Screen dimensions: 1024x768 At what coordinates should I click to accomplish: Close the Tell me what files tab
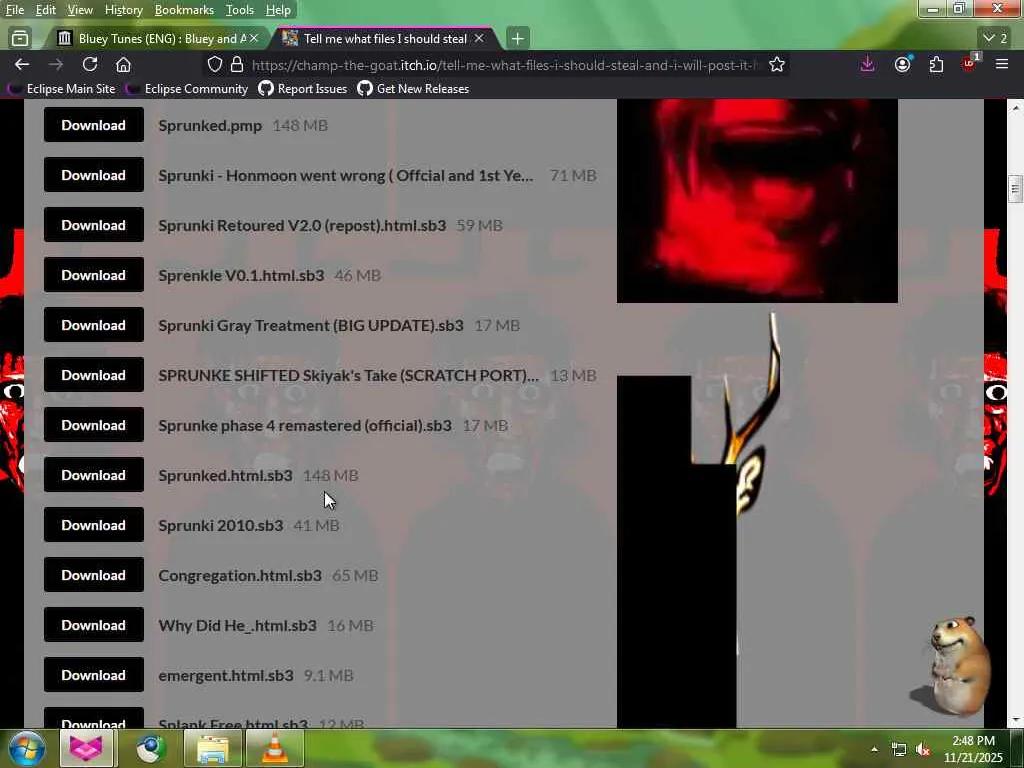point(479,39)
